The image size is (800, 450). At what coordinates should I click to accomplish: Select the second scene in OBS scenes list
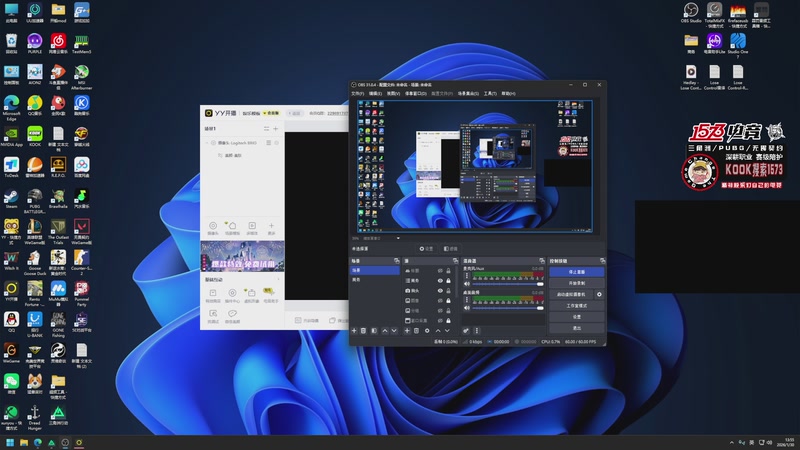[375, 280]
